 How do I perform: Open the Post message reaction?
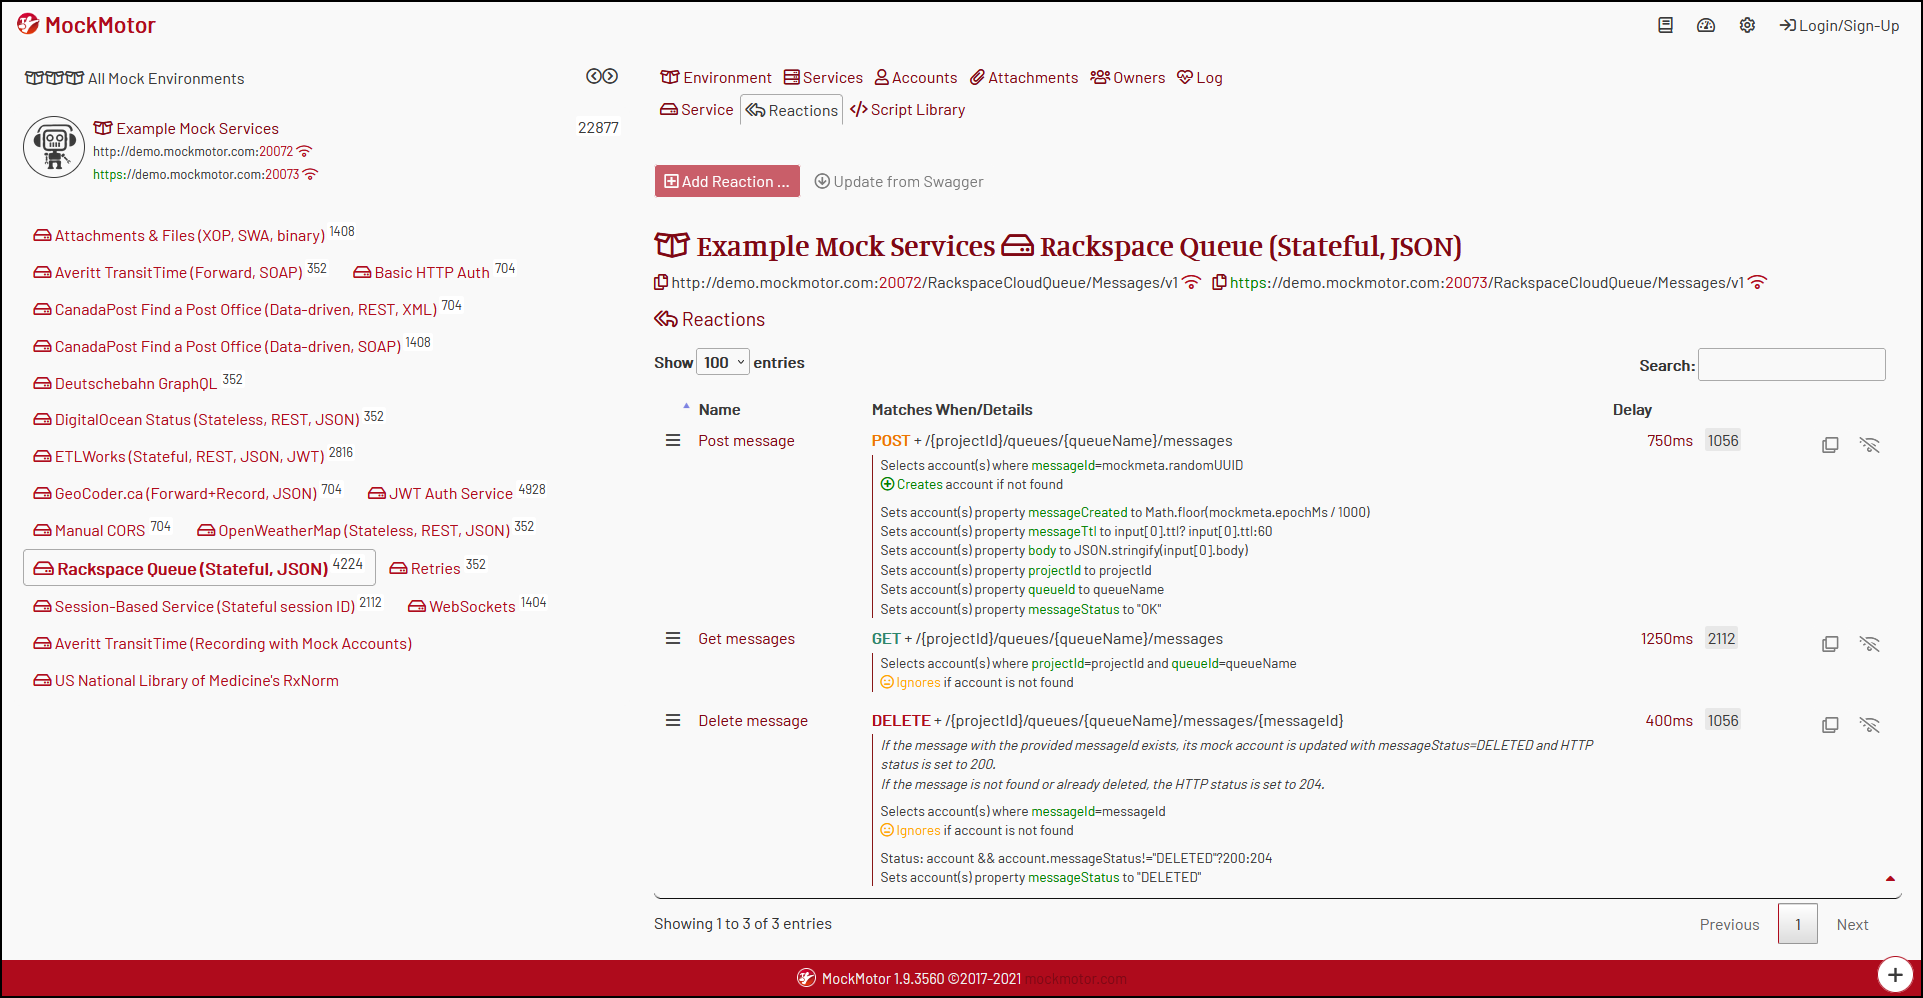(746, 441)
